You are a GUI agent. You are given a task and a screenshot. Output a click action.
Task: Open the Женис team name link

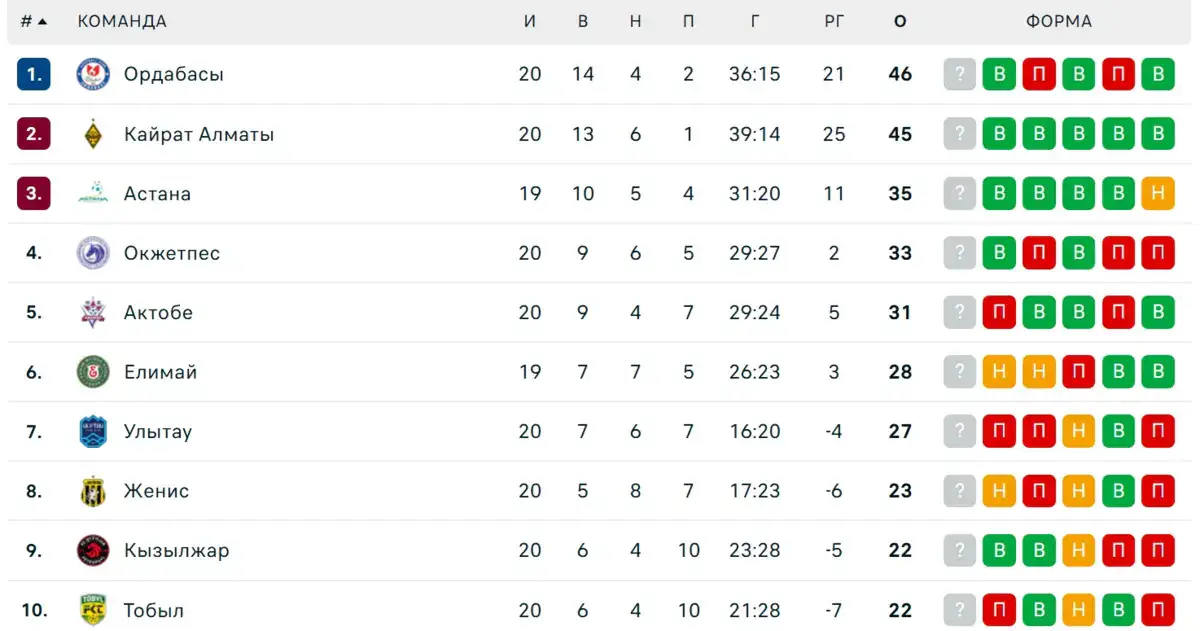[156, 491]
